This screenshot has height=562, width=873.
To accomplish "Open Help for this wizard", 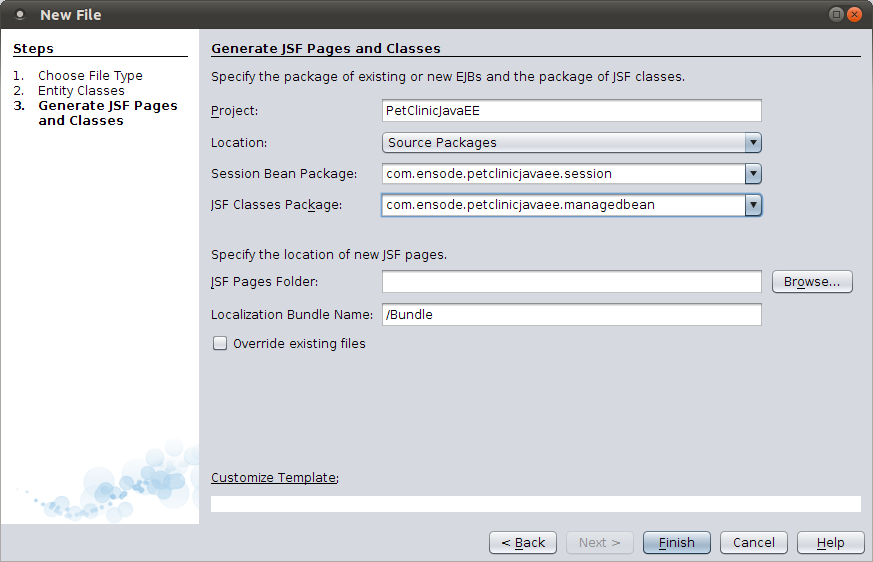I will tap(830, 542).
